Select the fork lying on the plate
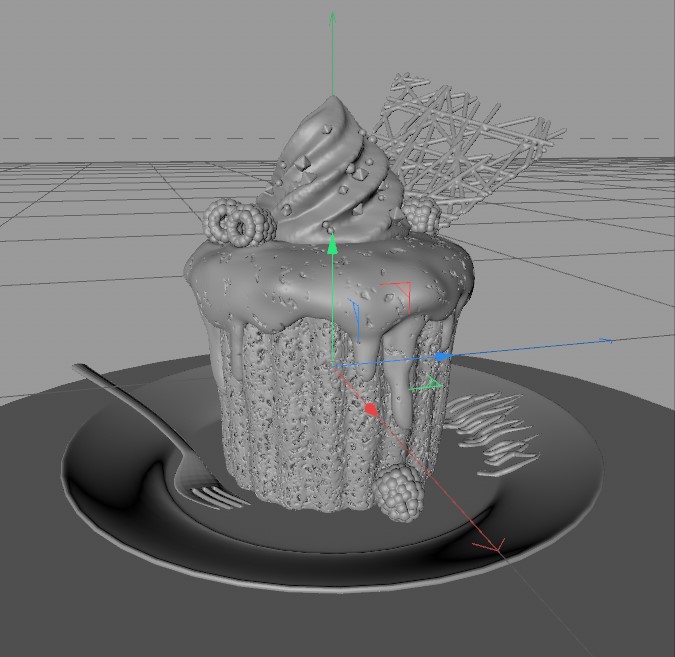This screenshot has height=657, width=675. point(159,435)
